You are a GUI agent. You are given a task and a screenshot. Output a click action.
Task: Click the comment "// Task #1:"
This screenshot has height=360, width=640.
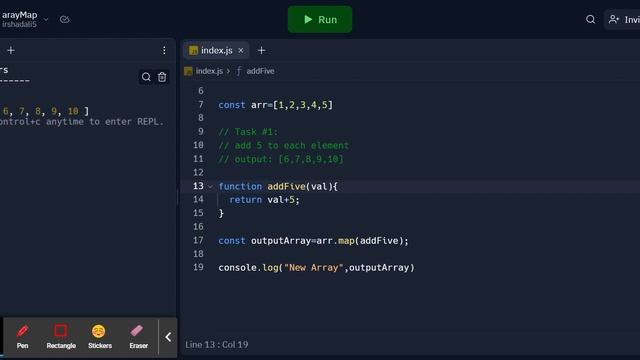(x=248, y=132)
